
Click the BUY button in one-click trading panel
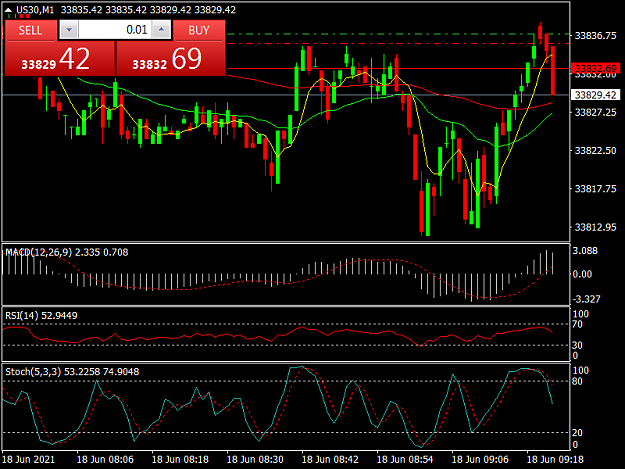[199, 30]
